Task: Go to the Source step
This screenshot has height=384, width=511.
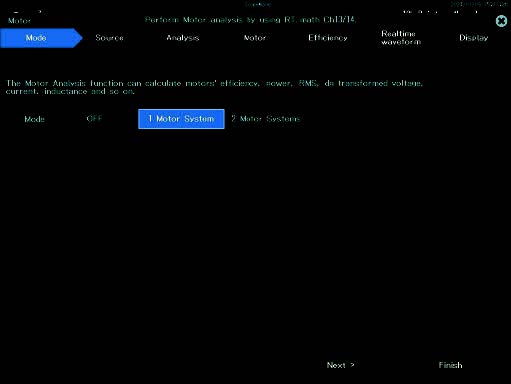Action: pyautogui.click(x=109, y=38)
